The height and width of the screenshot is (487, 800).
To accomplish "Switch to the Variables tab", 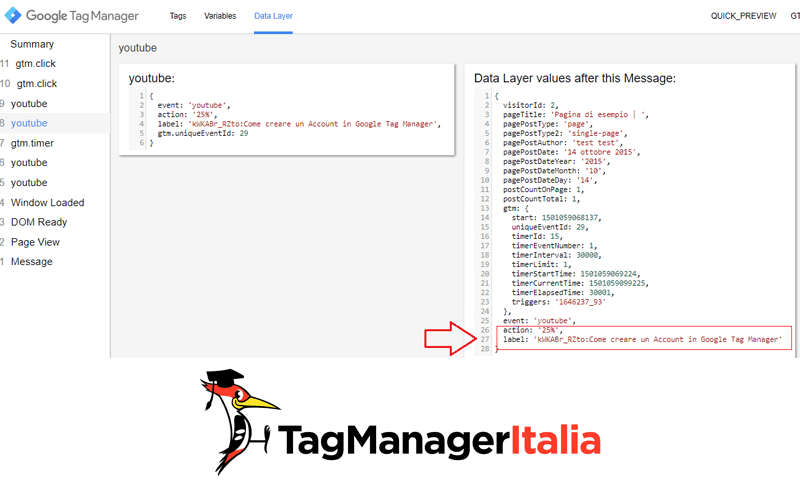I will coord(220,17).
